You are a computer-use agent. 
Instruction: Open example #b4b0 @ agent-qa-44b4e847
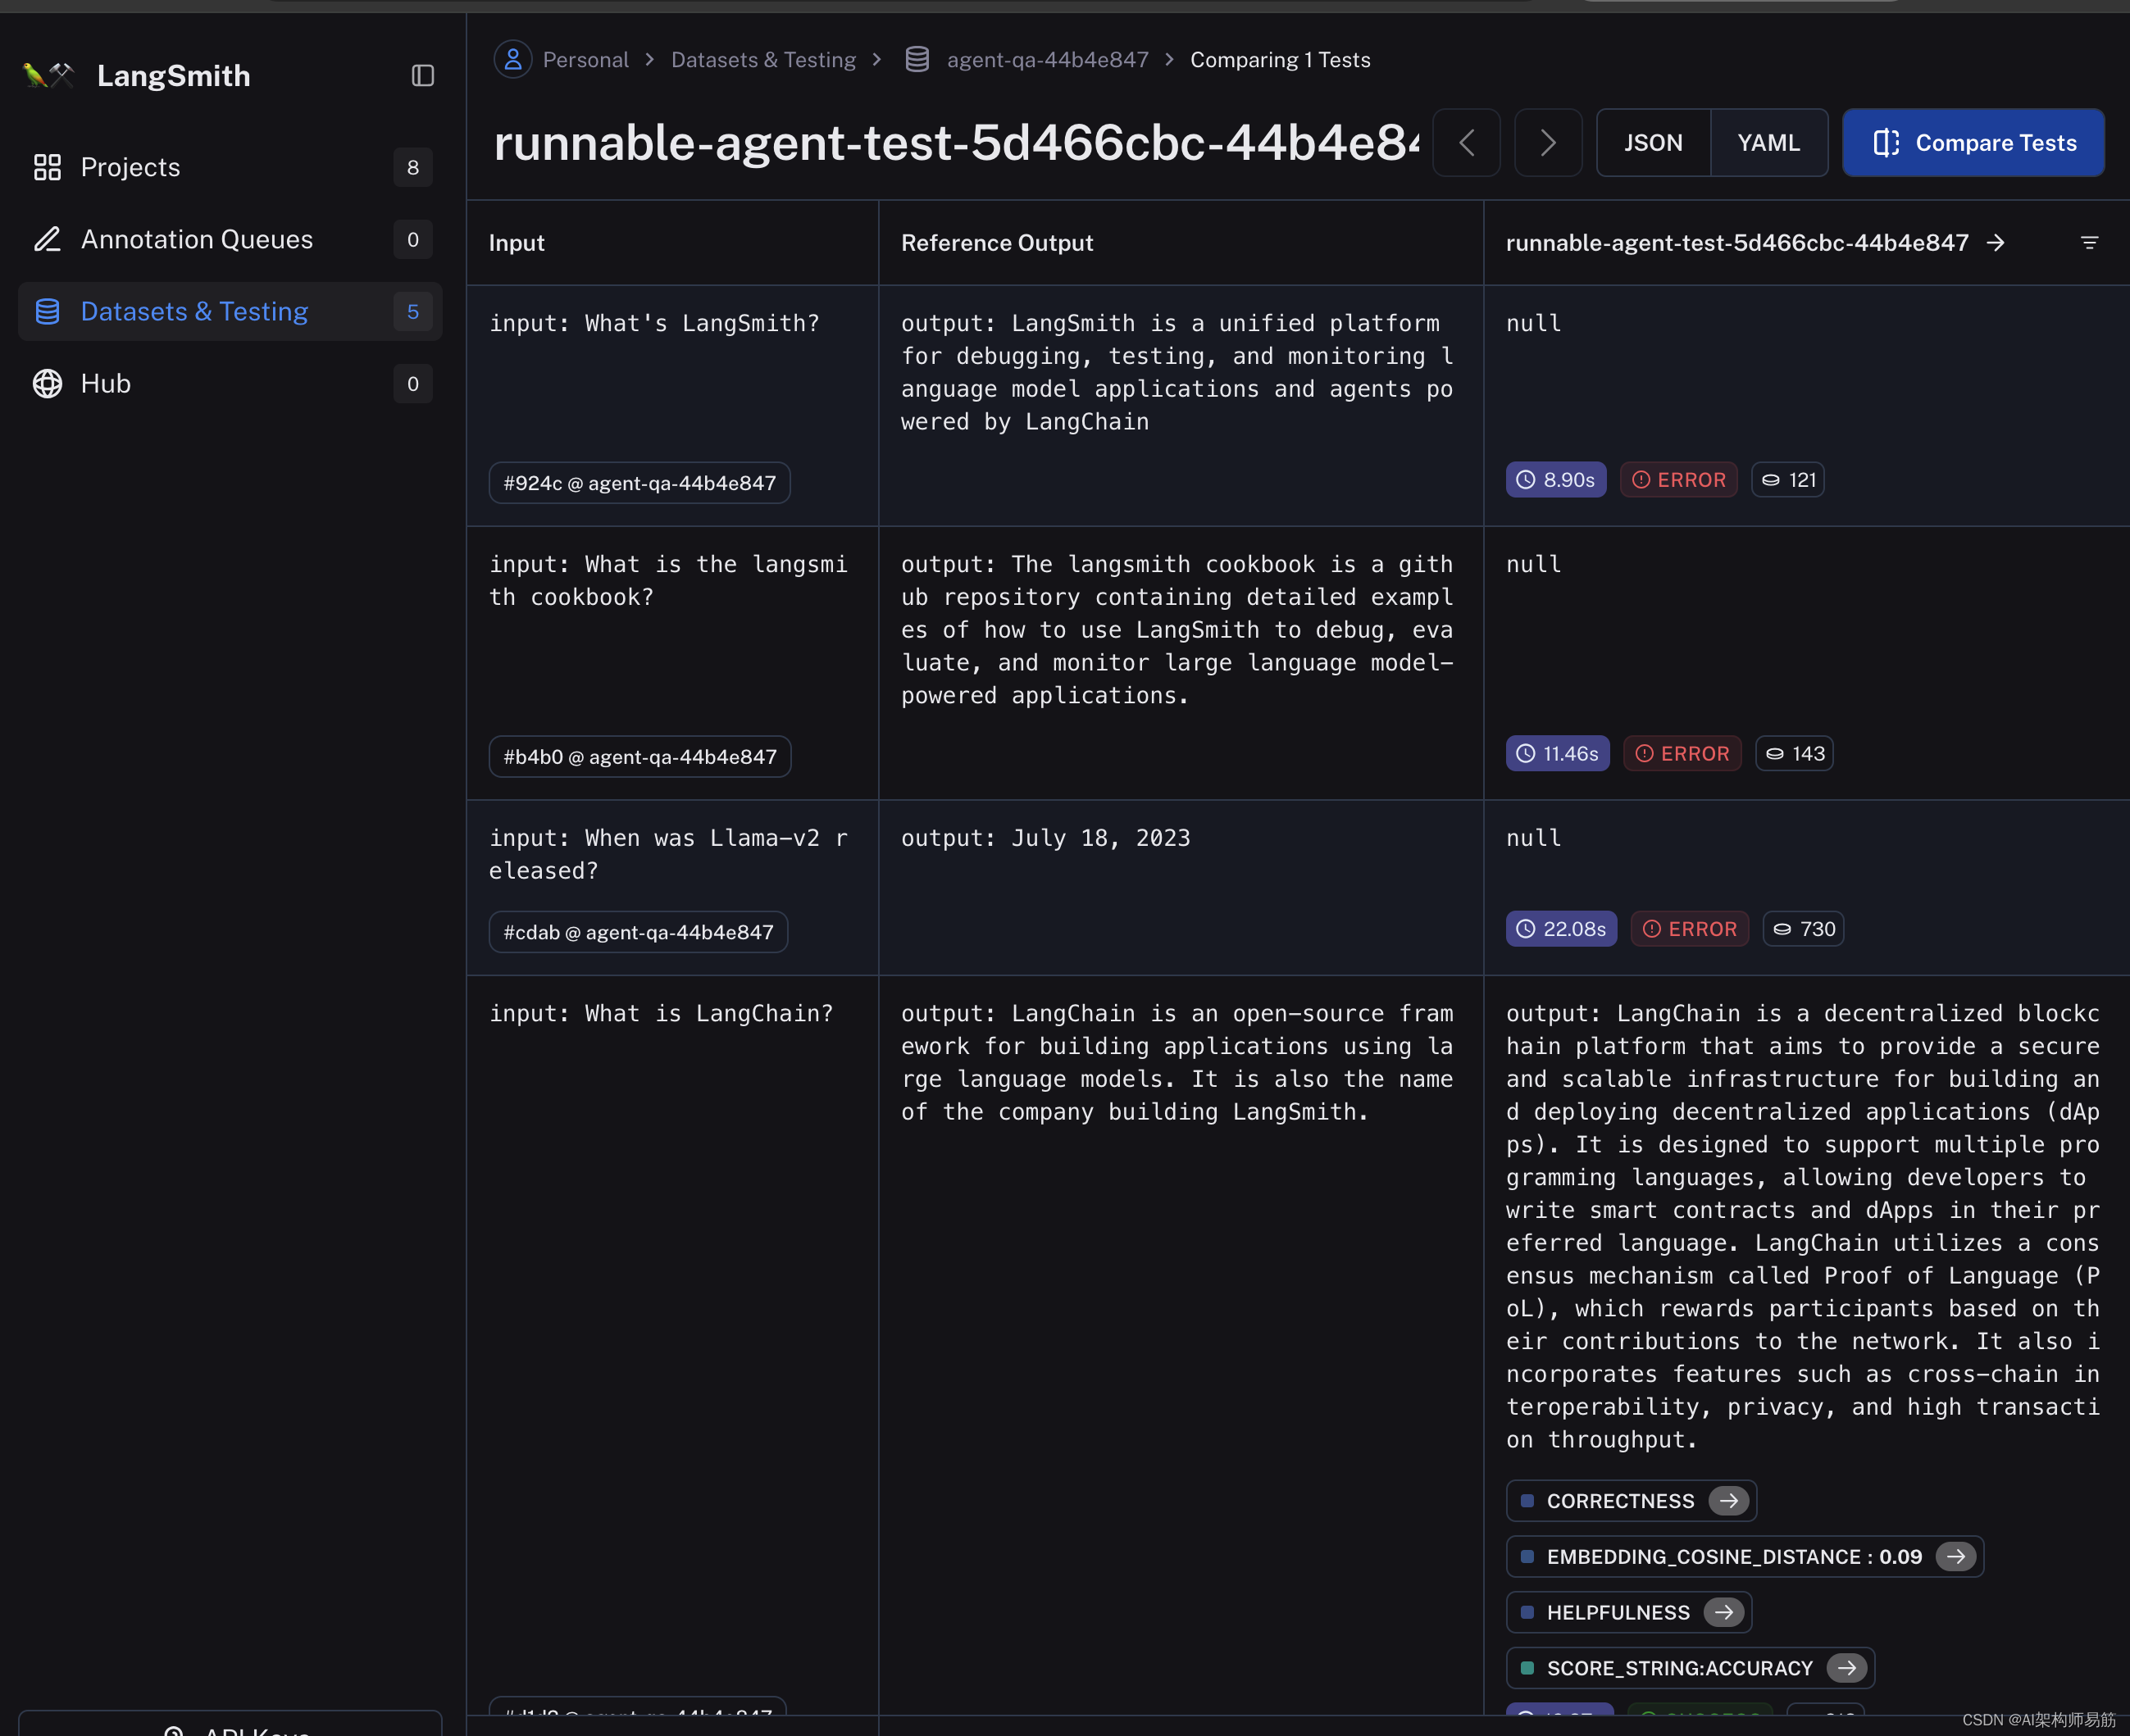[x=640, y=757]
